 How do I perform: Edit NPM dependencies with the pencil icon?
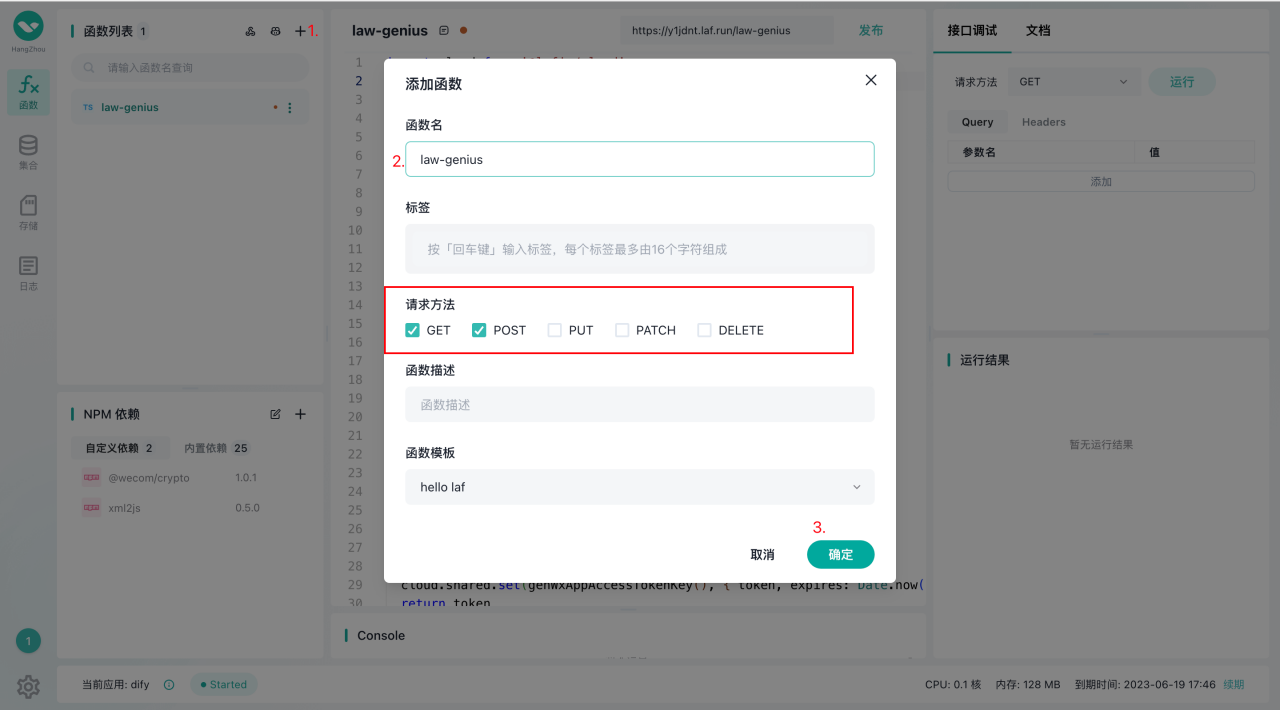[x=275, y=413]
